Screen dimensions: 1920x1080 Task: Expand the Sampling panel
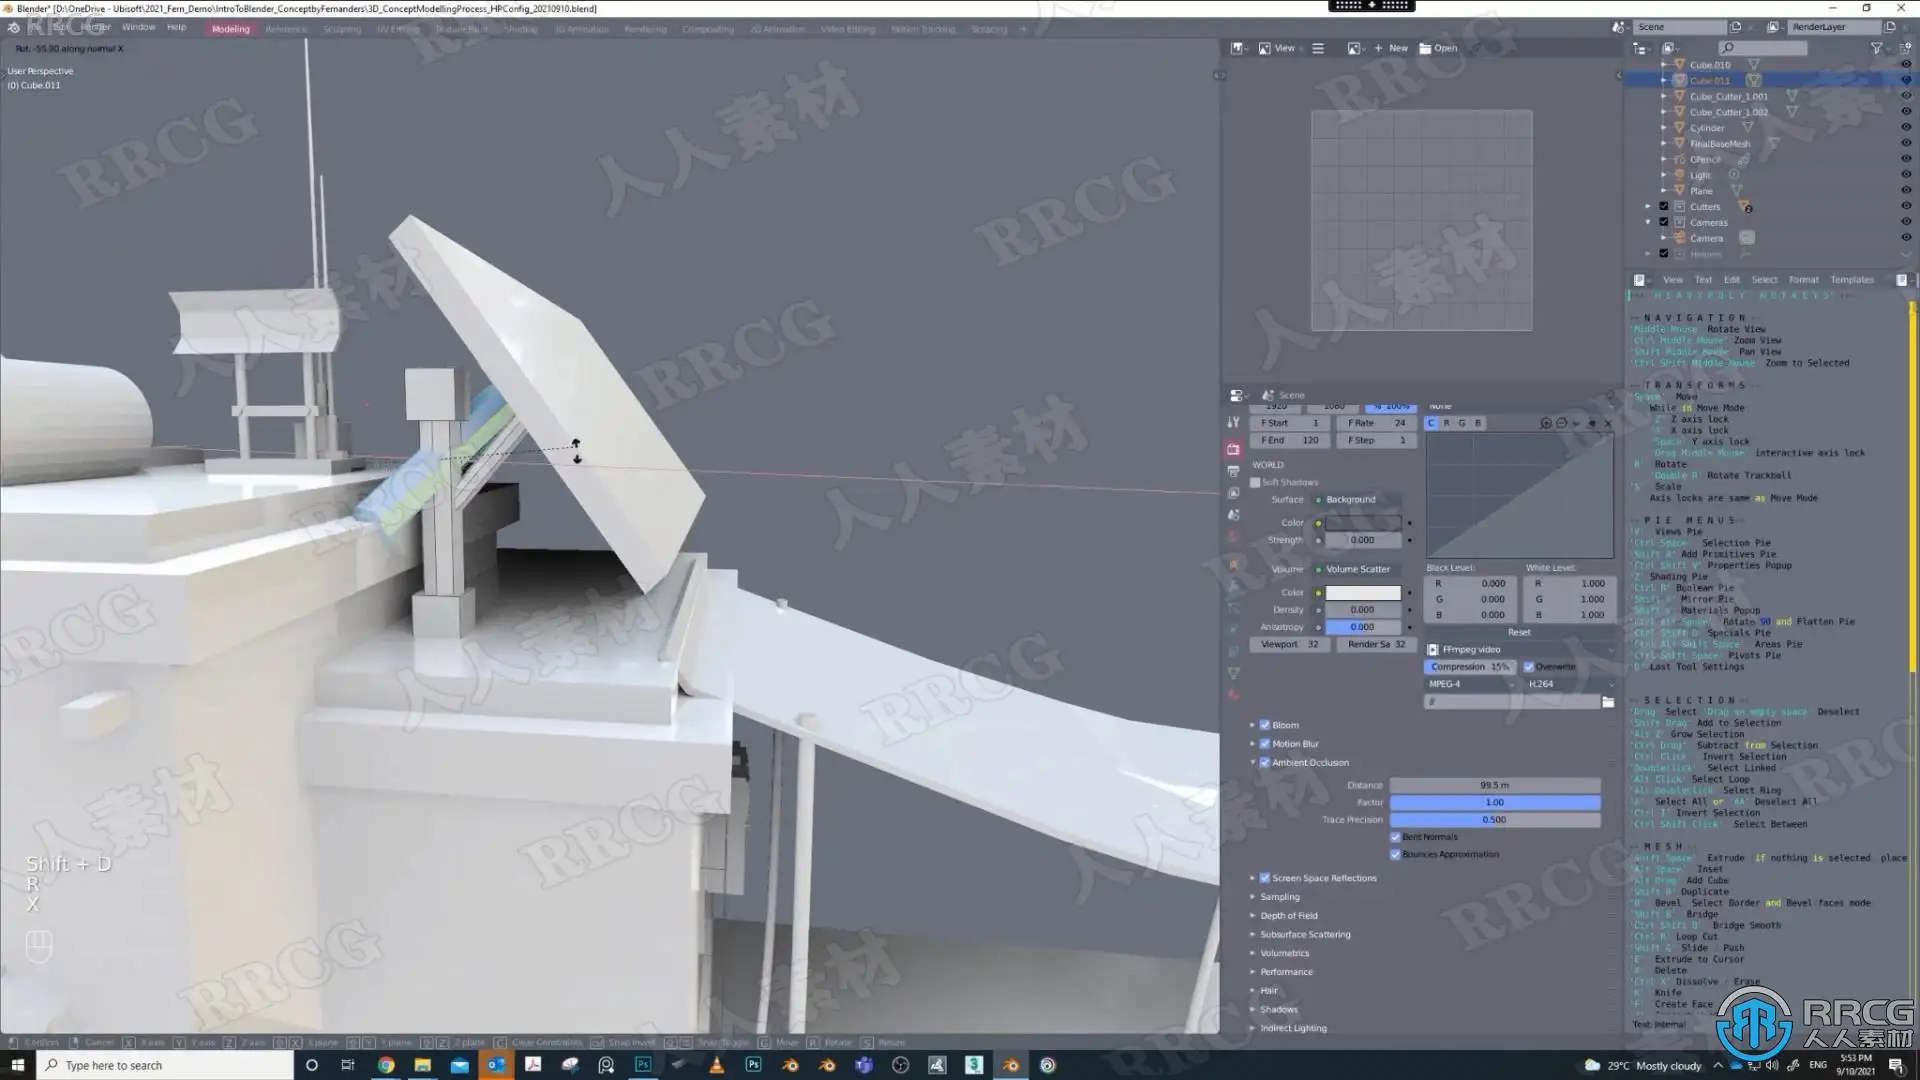point(1280,897)
